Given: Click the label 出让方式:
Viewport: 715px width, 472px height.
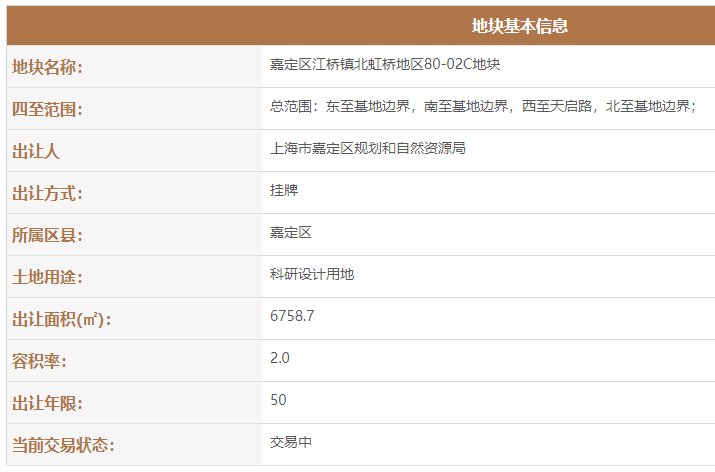Looking at the screenshot, I should coord(47,193).
